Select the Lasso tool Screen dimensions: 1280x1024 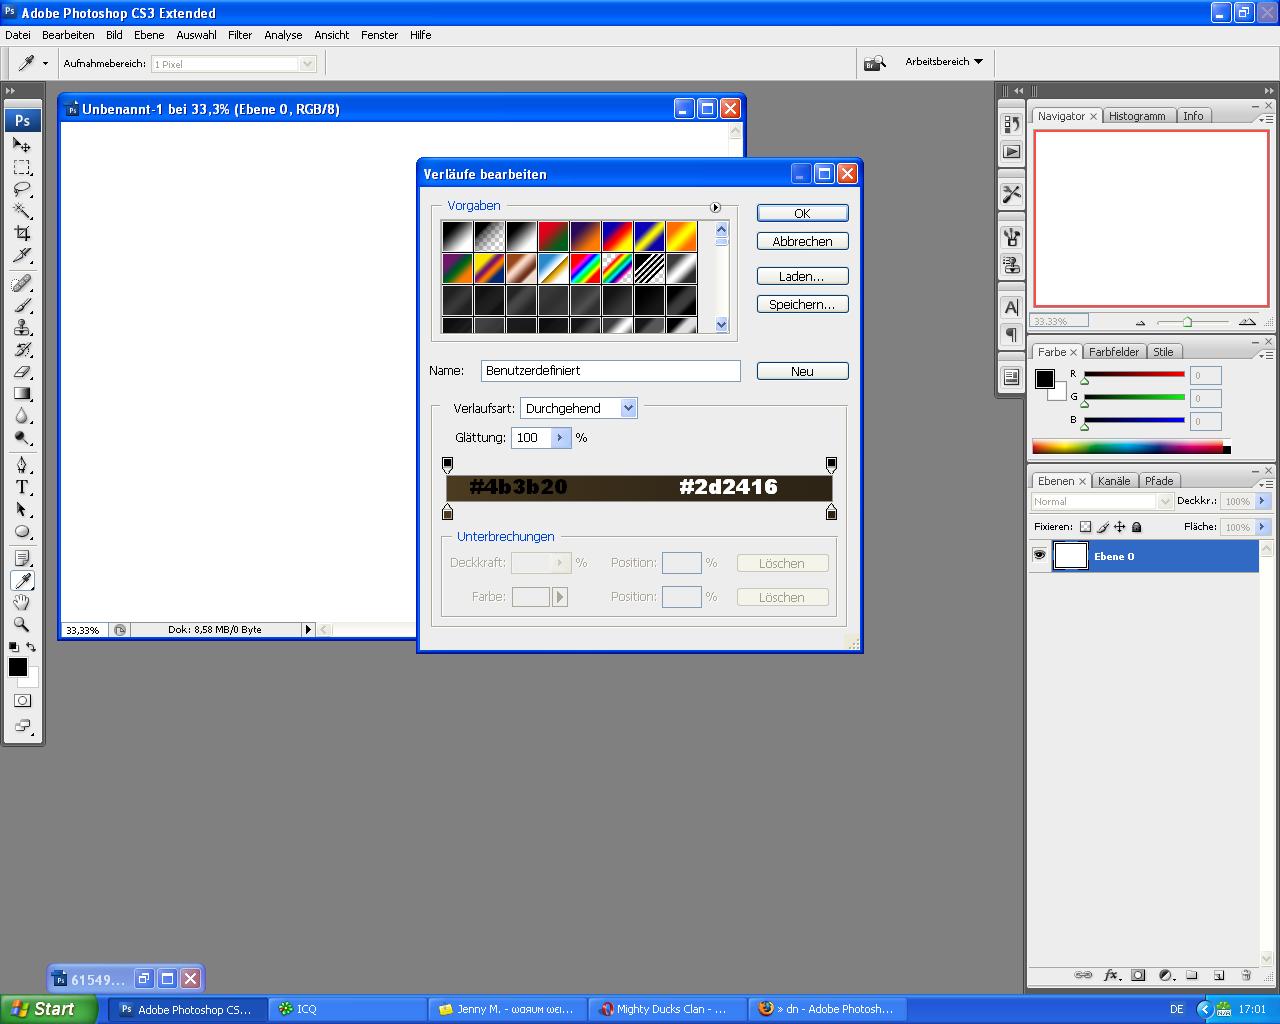point(22,189)
